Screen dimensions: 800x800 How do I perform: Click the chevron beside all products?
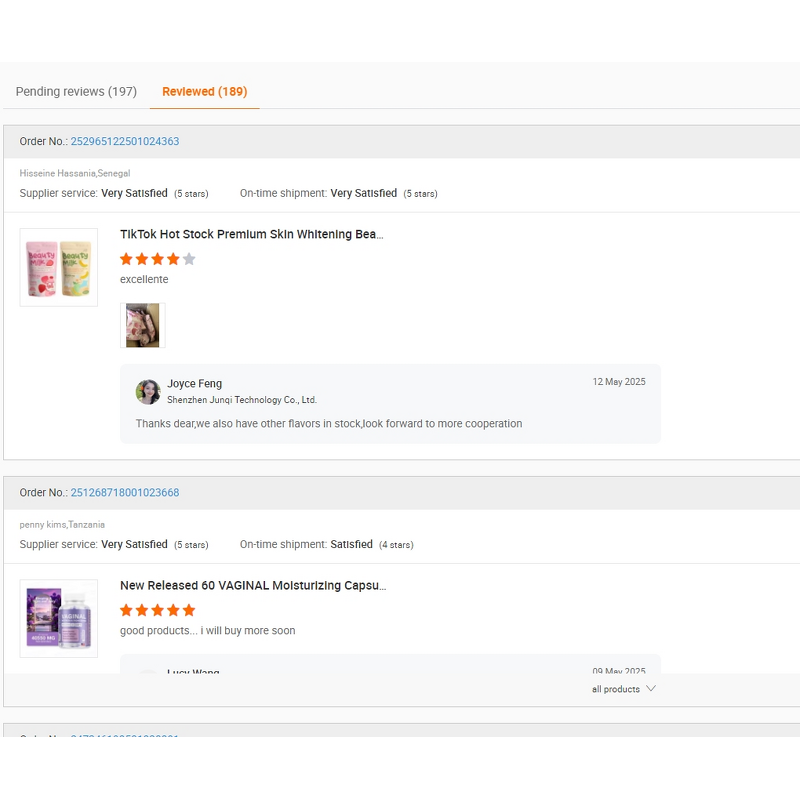tap(650, 688)
